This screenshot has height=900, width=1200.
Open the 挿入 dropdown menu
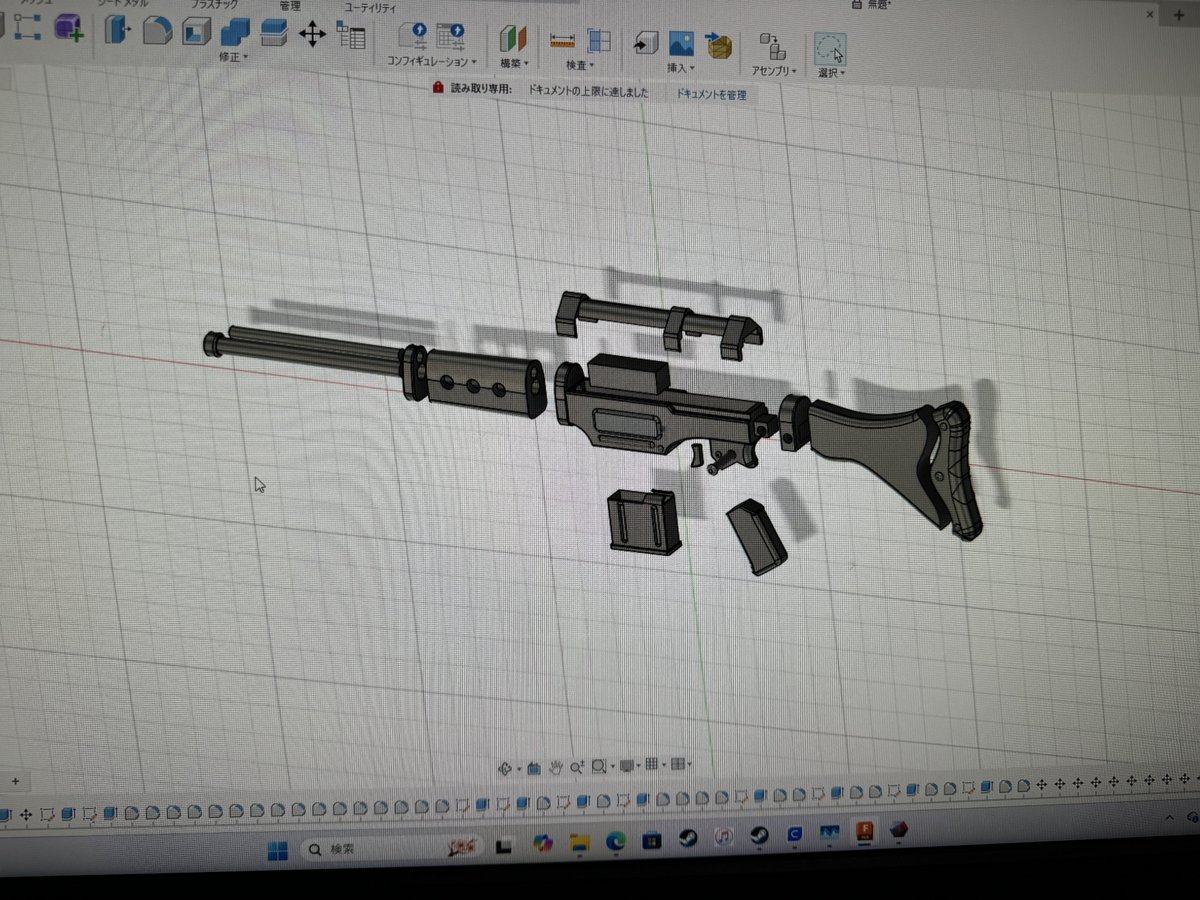pyautogui.click(x=681, y=68)
